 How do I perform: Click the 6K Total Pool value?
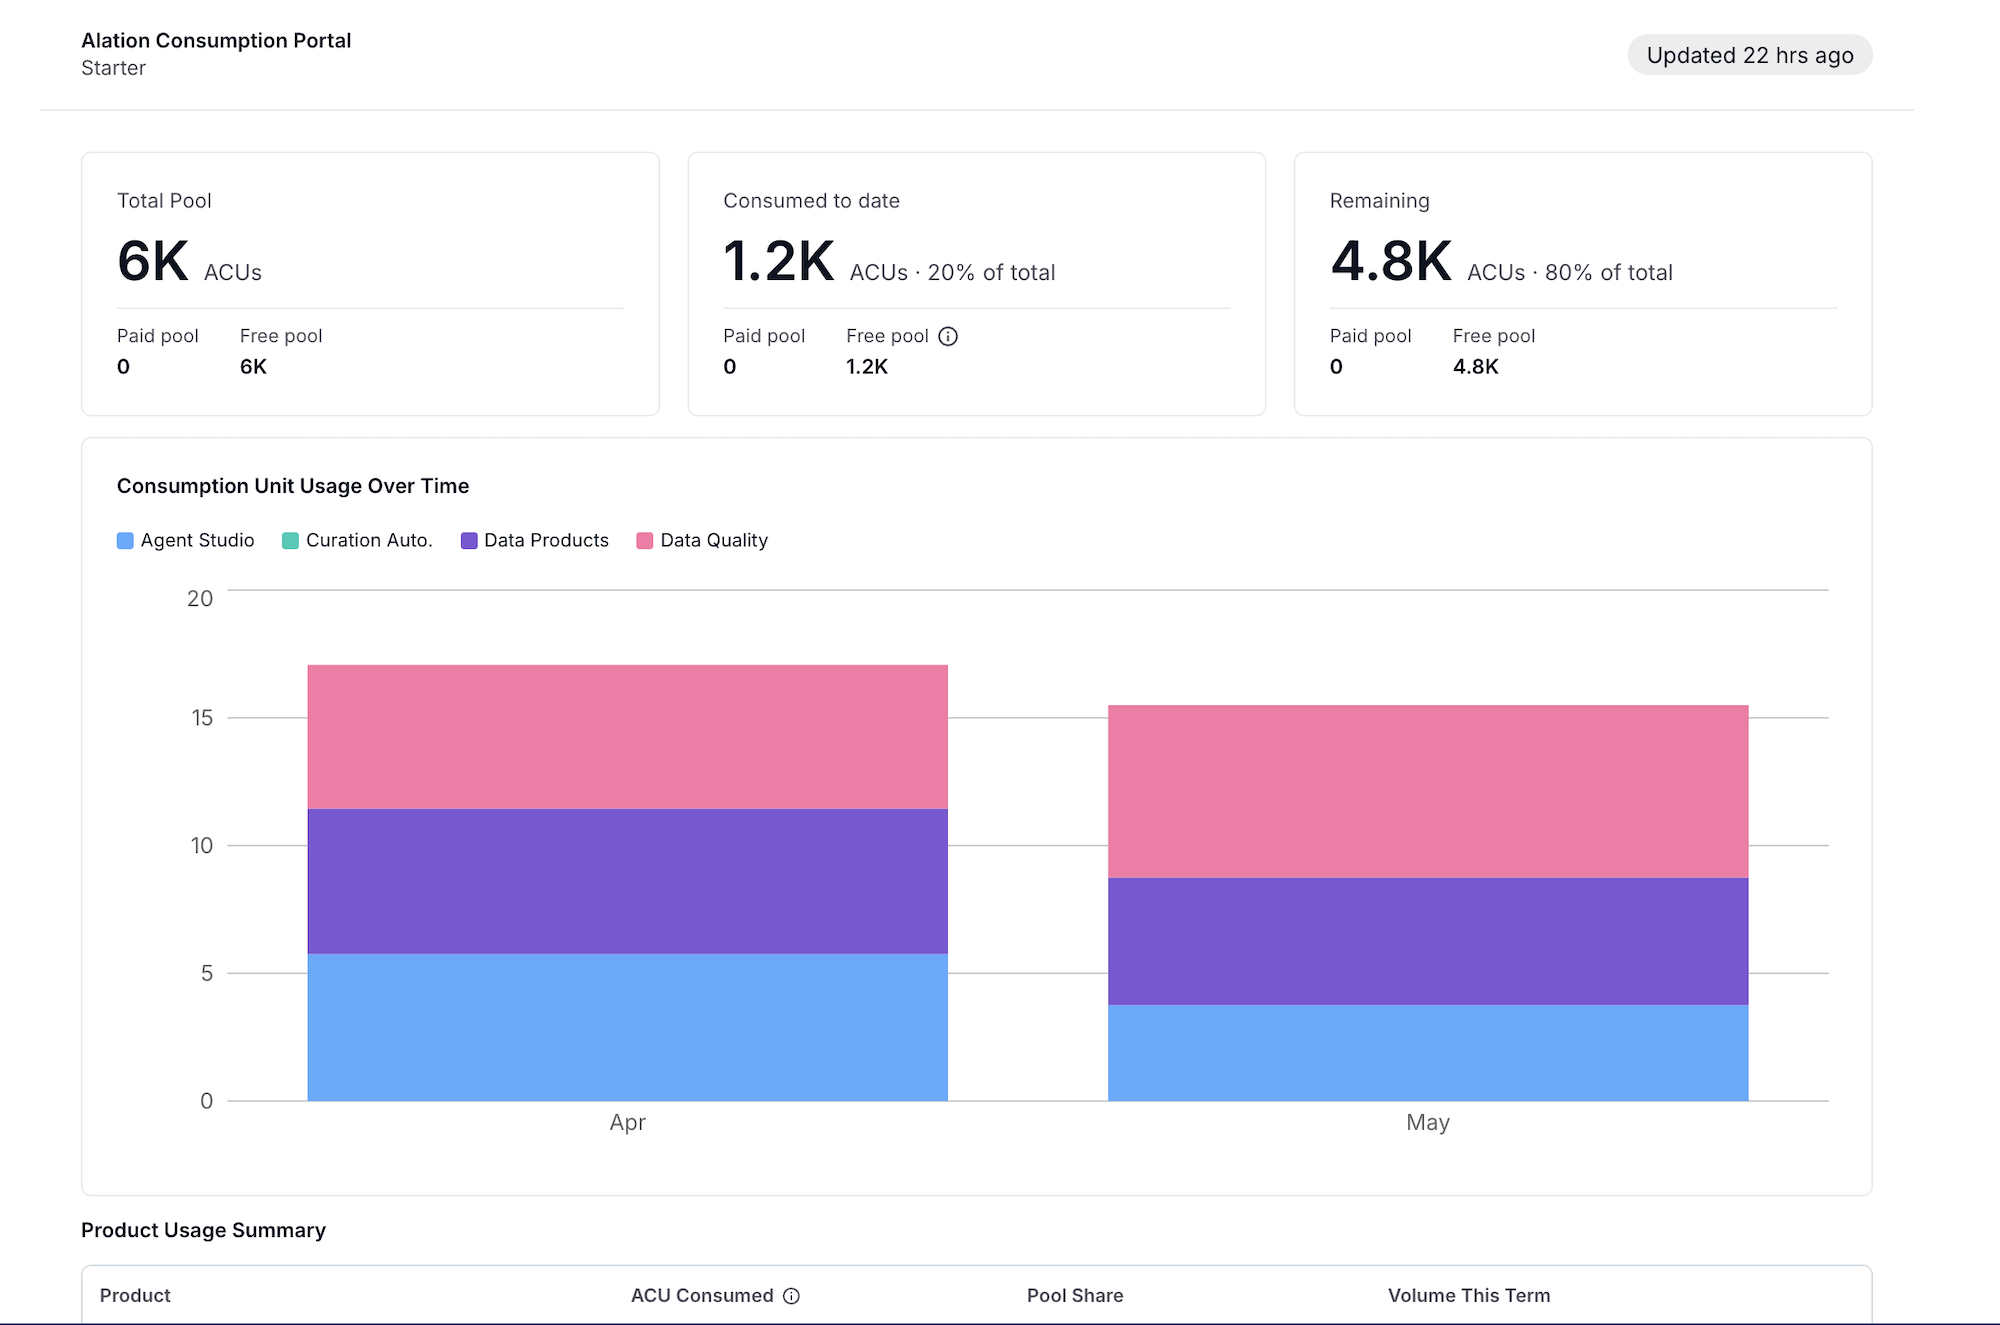(x=153, y=261)
